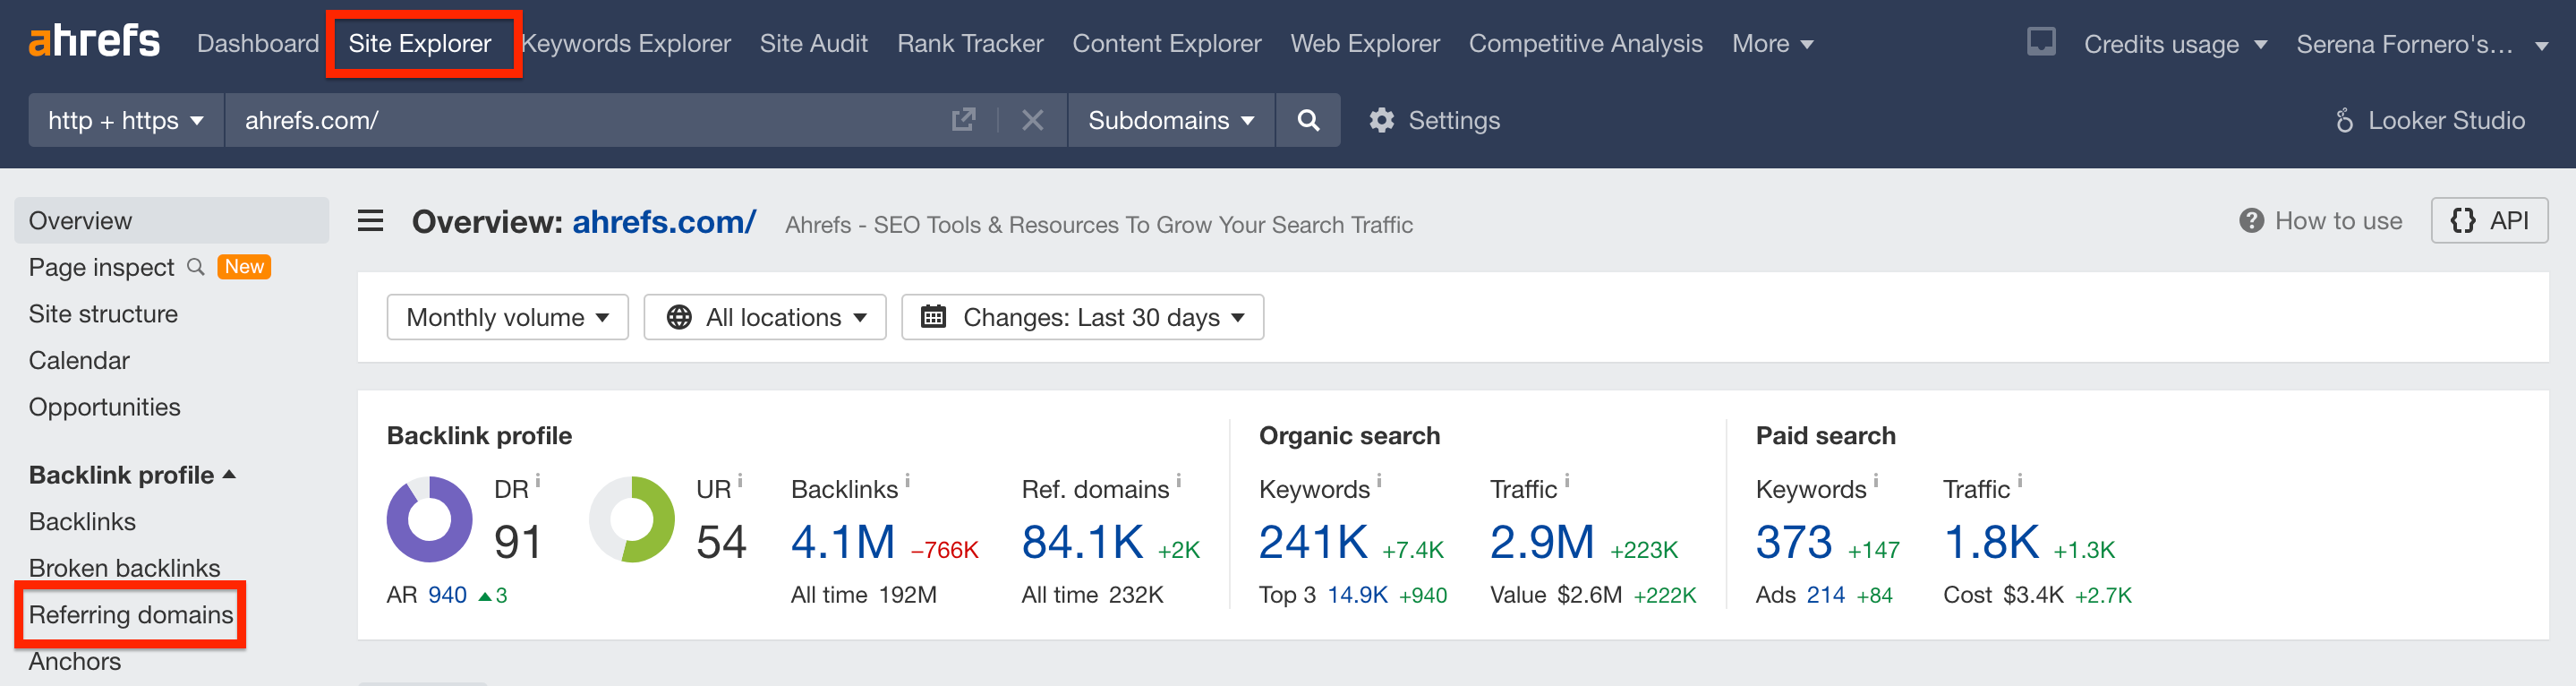This screenshot has height=686, width=2576.
Task: Open Changes: Last 30 days dropdown
Action: pyautogui.click(x=1082, y=317)
